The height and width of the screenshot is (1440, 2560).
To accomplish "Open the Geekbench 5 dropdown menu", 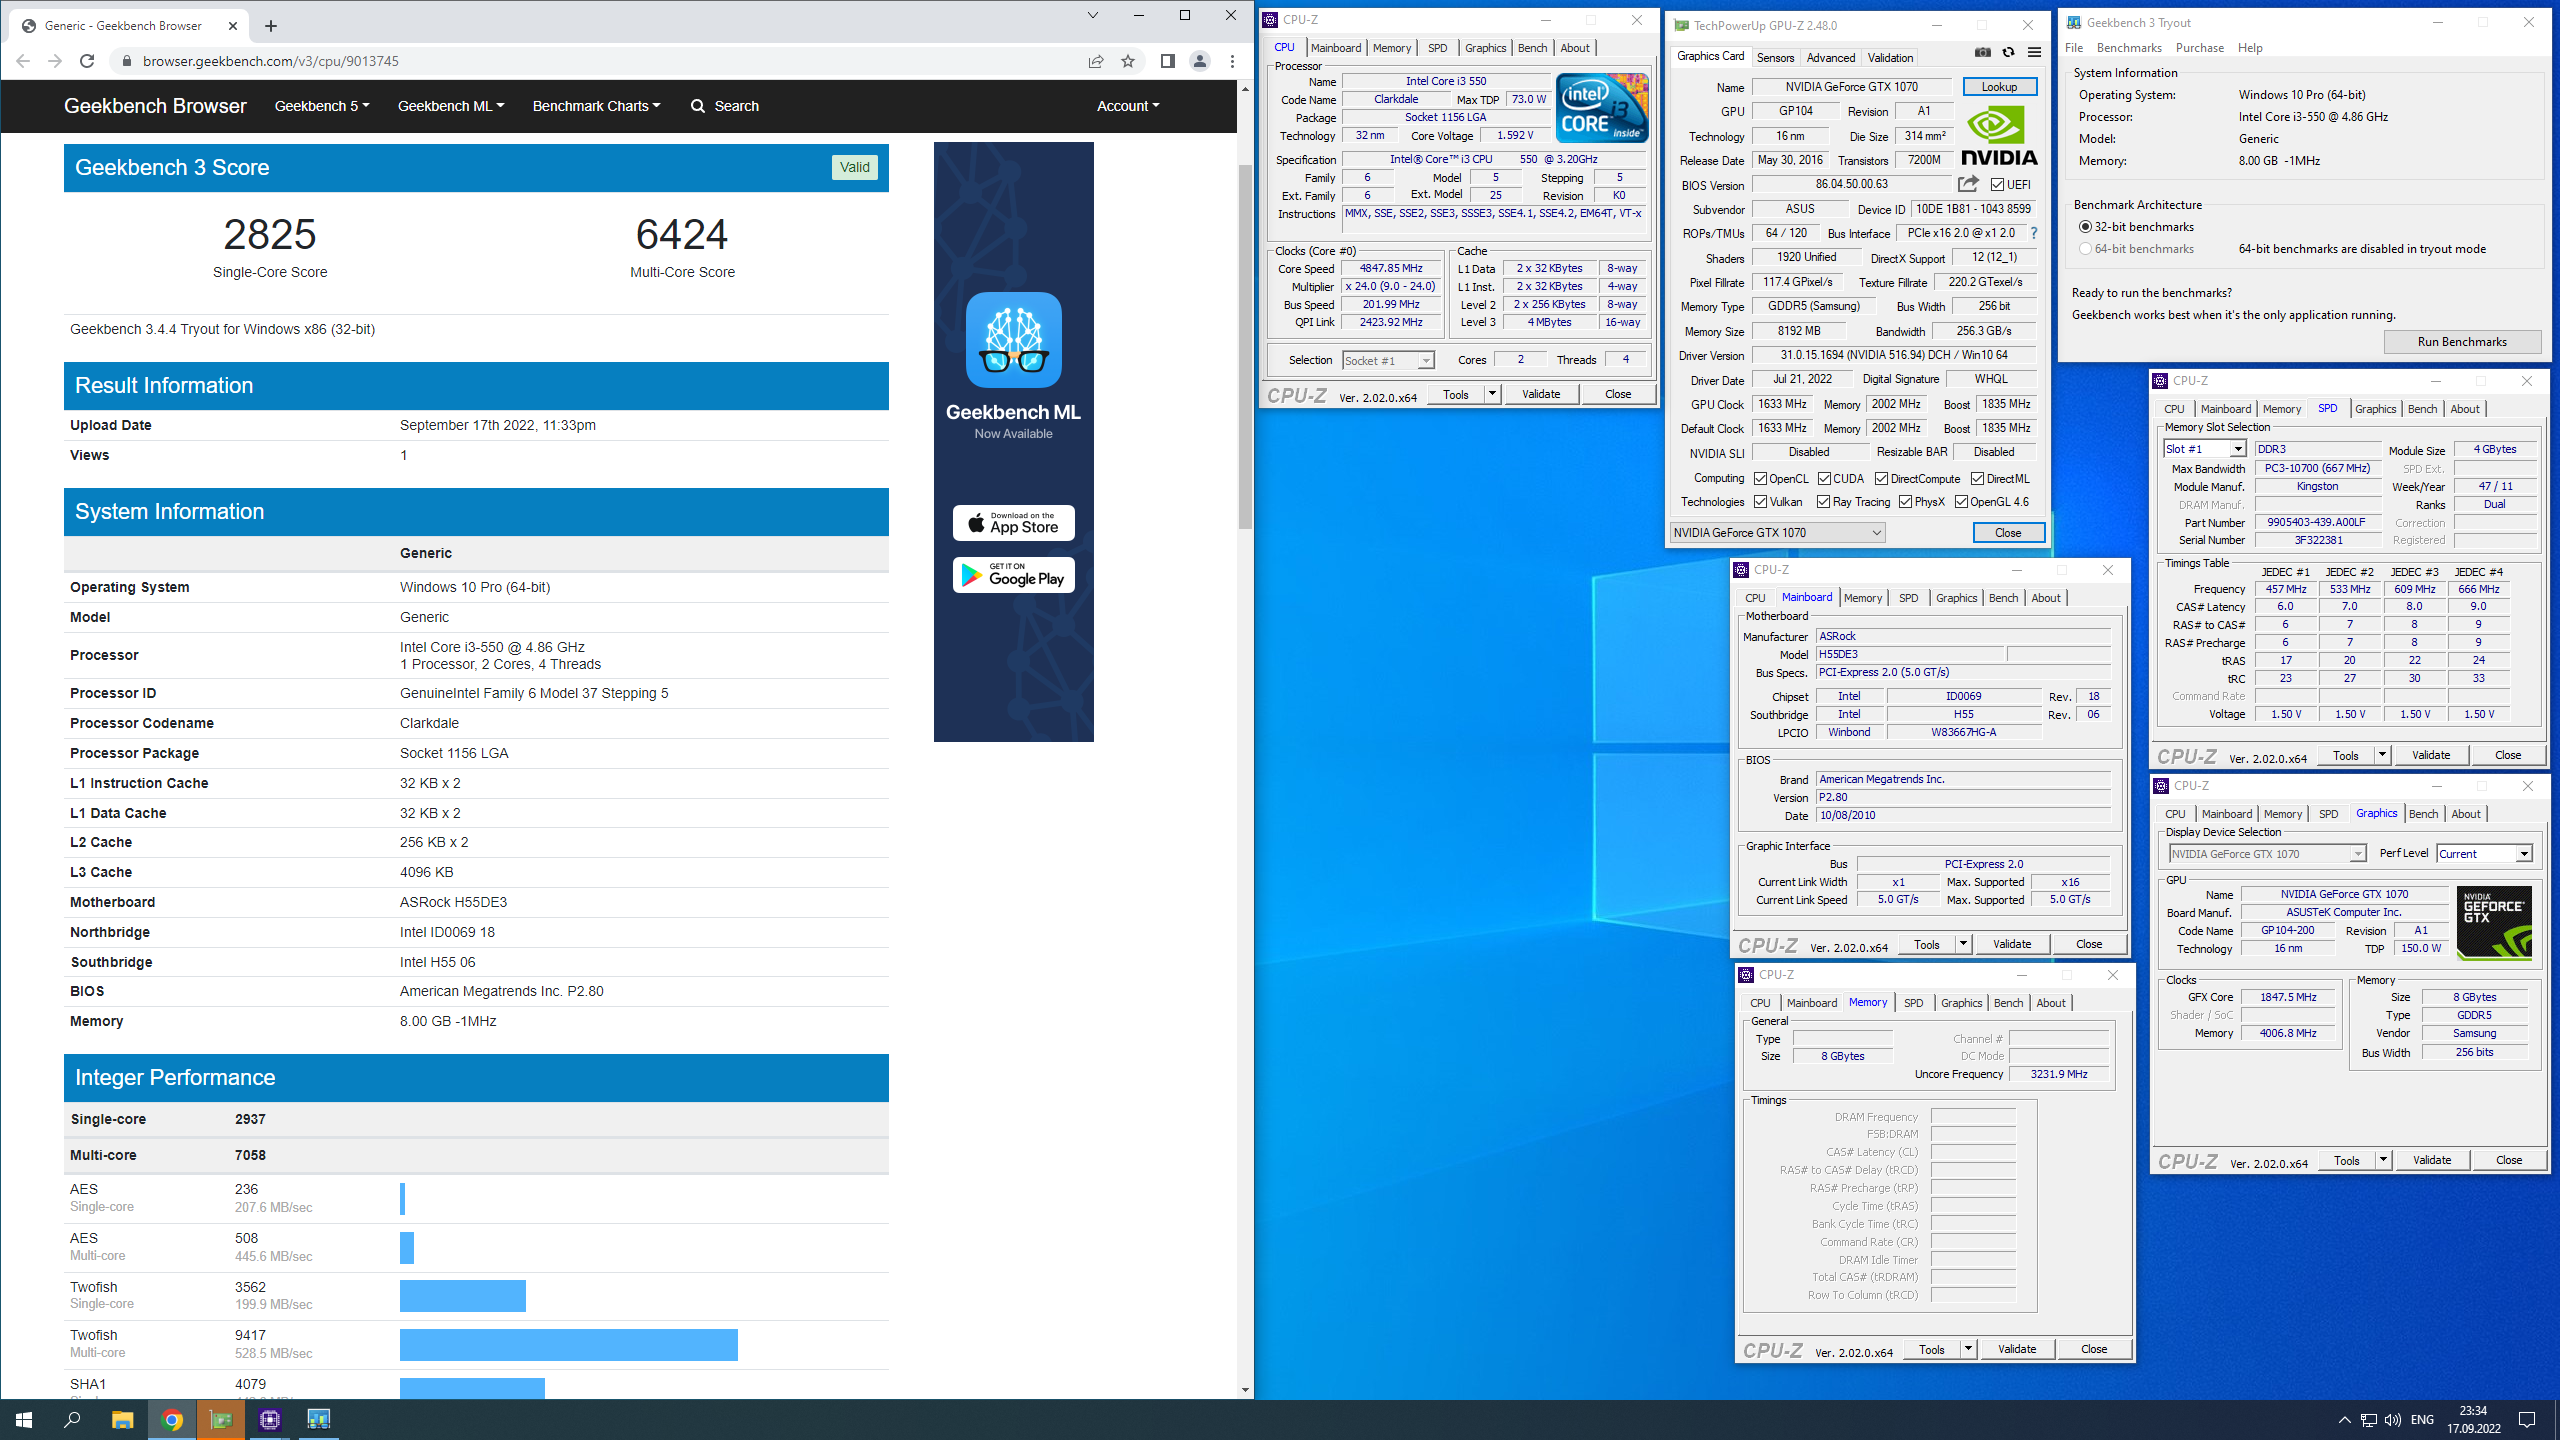I will pyautogui.click(x=322, y=106).
